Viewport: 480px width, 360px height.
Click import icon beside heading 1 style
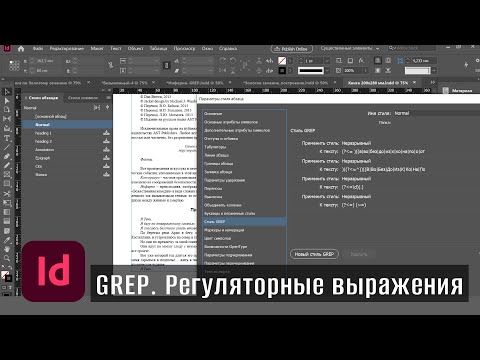pos(106,133)
